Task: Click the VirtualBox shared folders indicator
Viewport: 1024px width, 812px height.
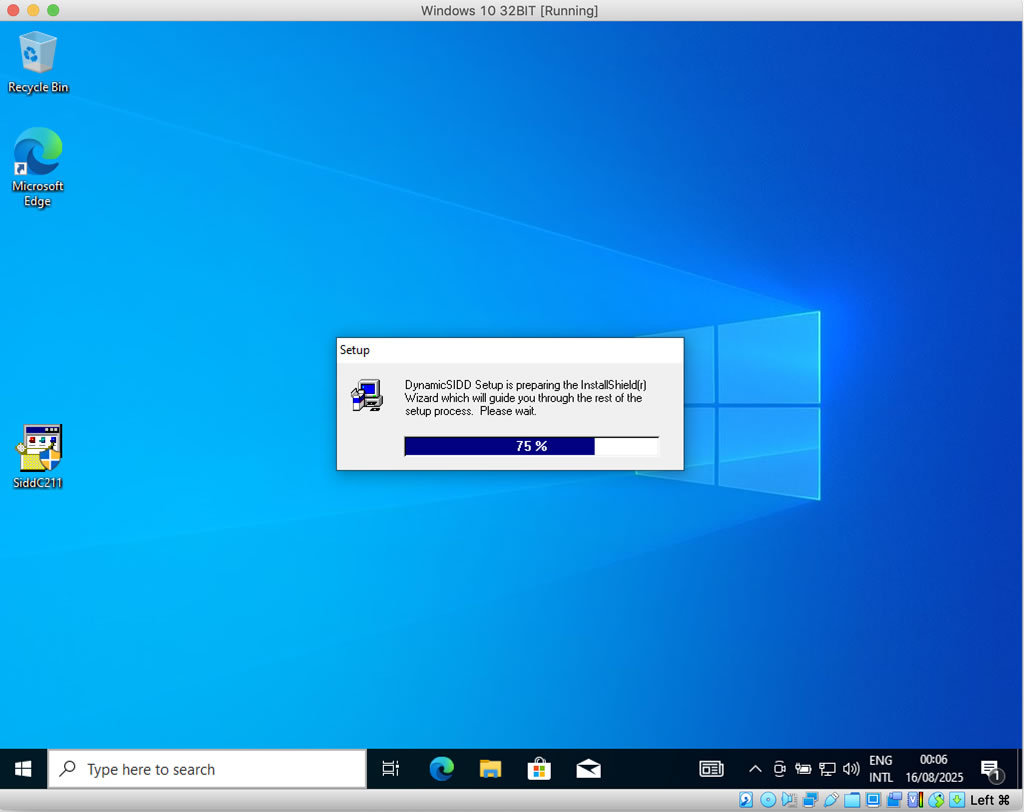Action: pos(852,800)
